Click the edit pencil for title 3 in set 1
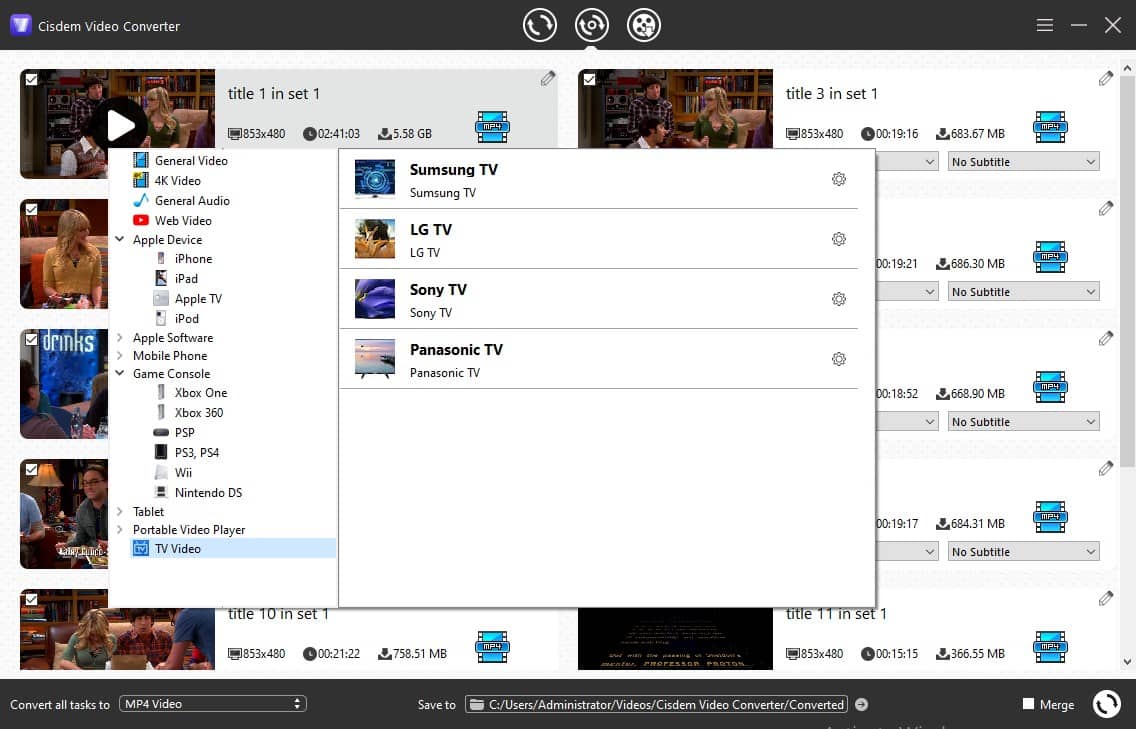 coord(1106,77)
